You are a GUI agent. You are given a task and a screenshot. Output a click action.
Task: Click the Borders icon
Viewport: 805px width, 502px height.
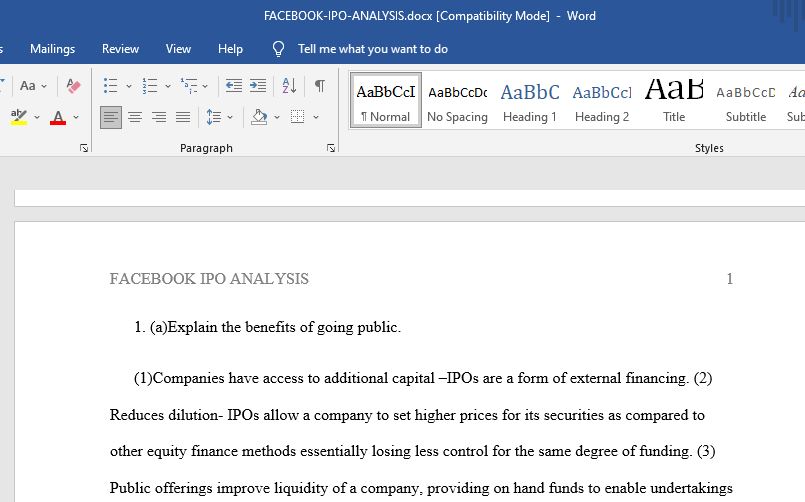(x=297, y=117)
